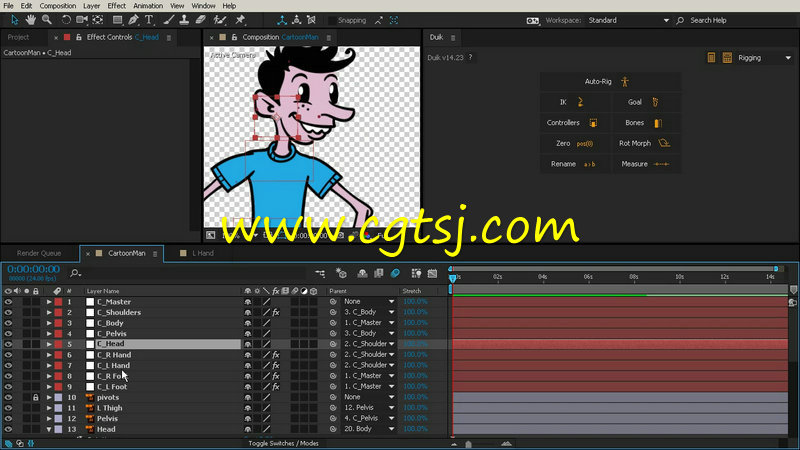Click the C_Master layer red label color
Screen dimensions: 800x450
(x=59, y=302)
